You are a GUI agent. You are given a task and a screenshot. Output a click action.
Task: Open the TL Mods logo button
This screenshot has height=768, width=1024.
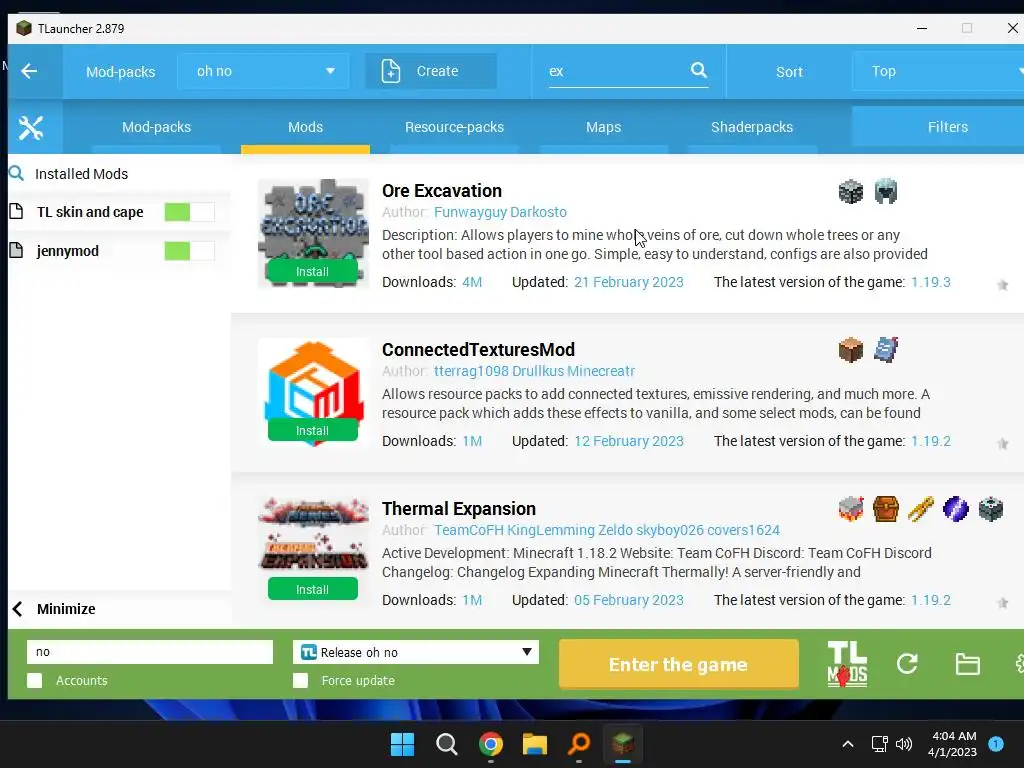[847, 664]
